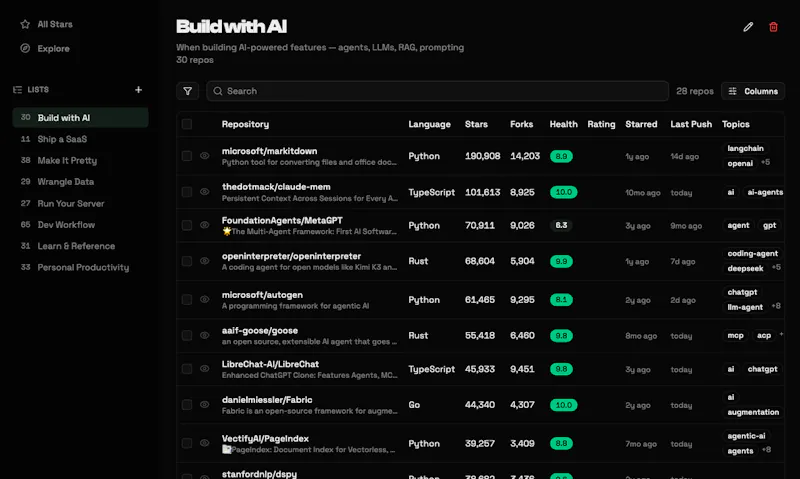The image size is (800, 479).
Task: Select the Ship a SaaS list
Action: pyautogui.click(x=81, y=139)
